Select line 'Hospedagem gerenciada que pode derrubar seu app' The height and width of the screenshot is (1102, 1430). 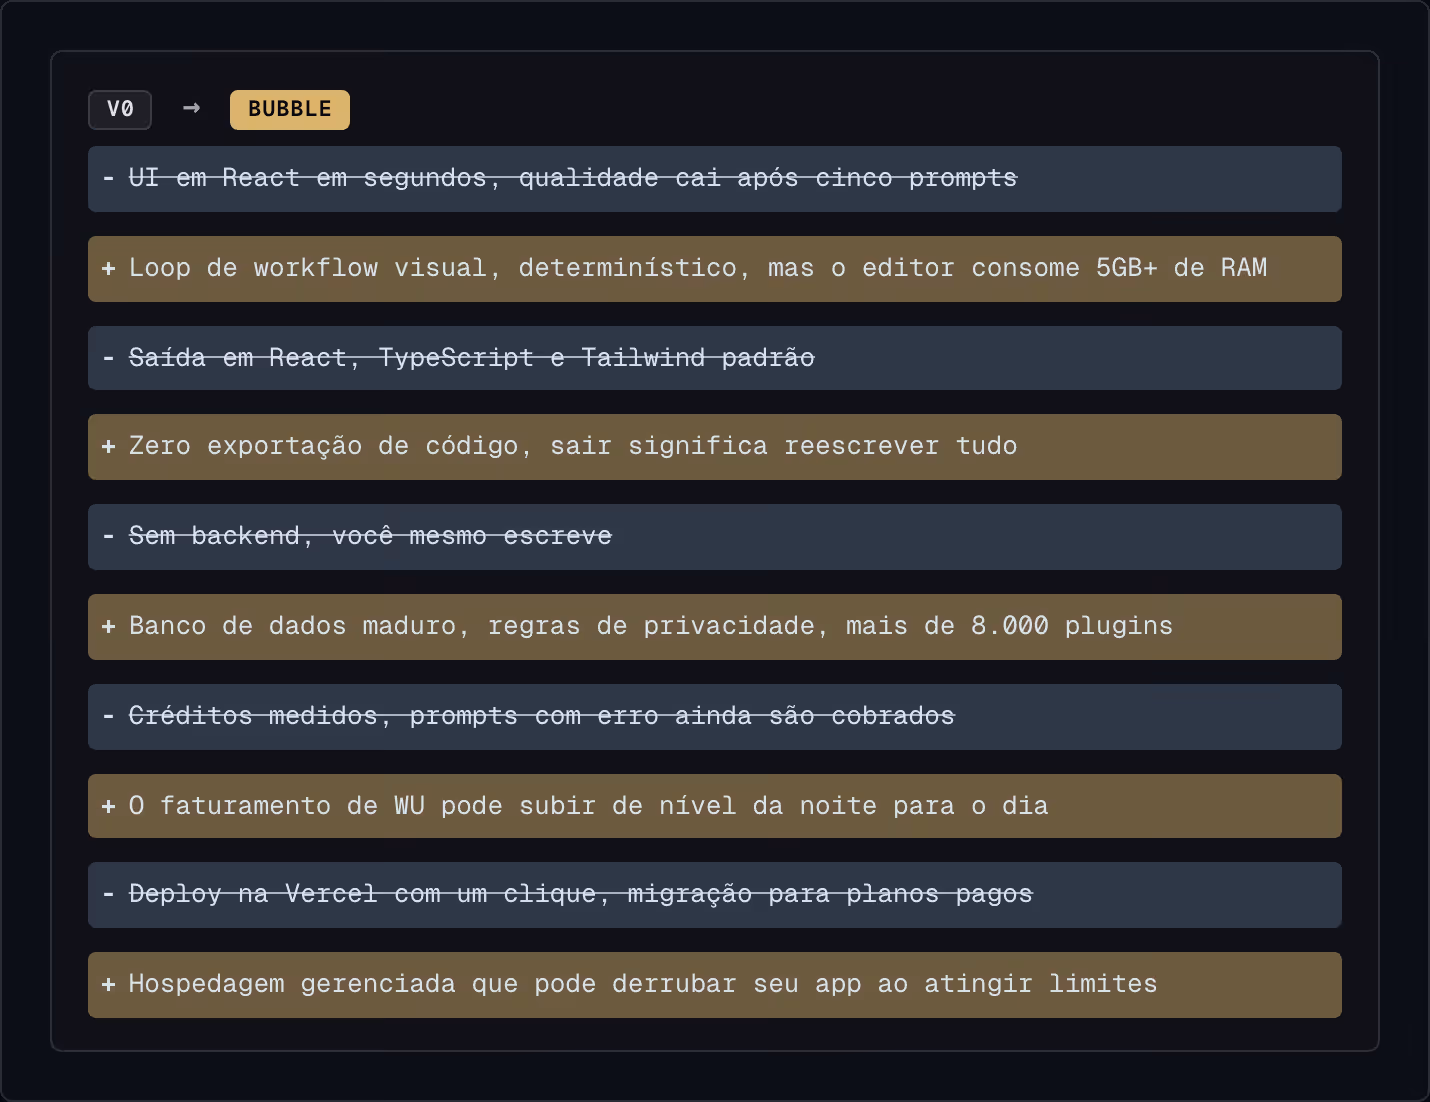(x=715, y=985)
